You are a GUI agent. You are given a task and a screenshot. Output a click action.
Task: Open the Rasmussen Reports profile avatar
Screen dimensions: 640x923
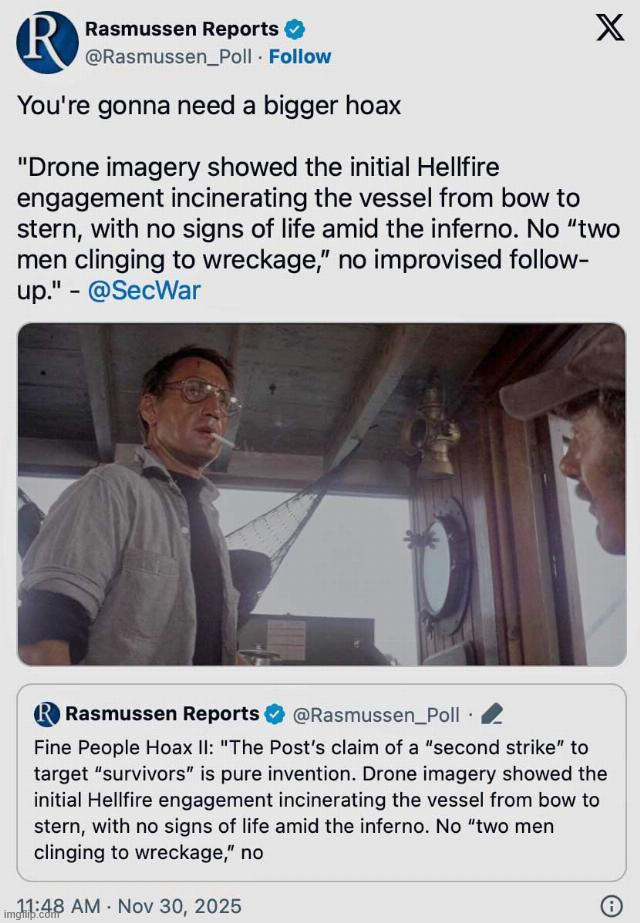47,42
